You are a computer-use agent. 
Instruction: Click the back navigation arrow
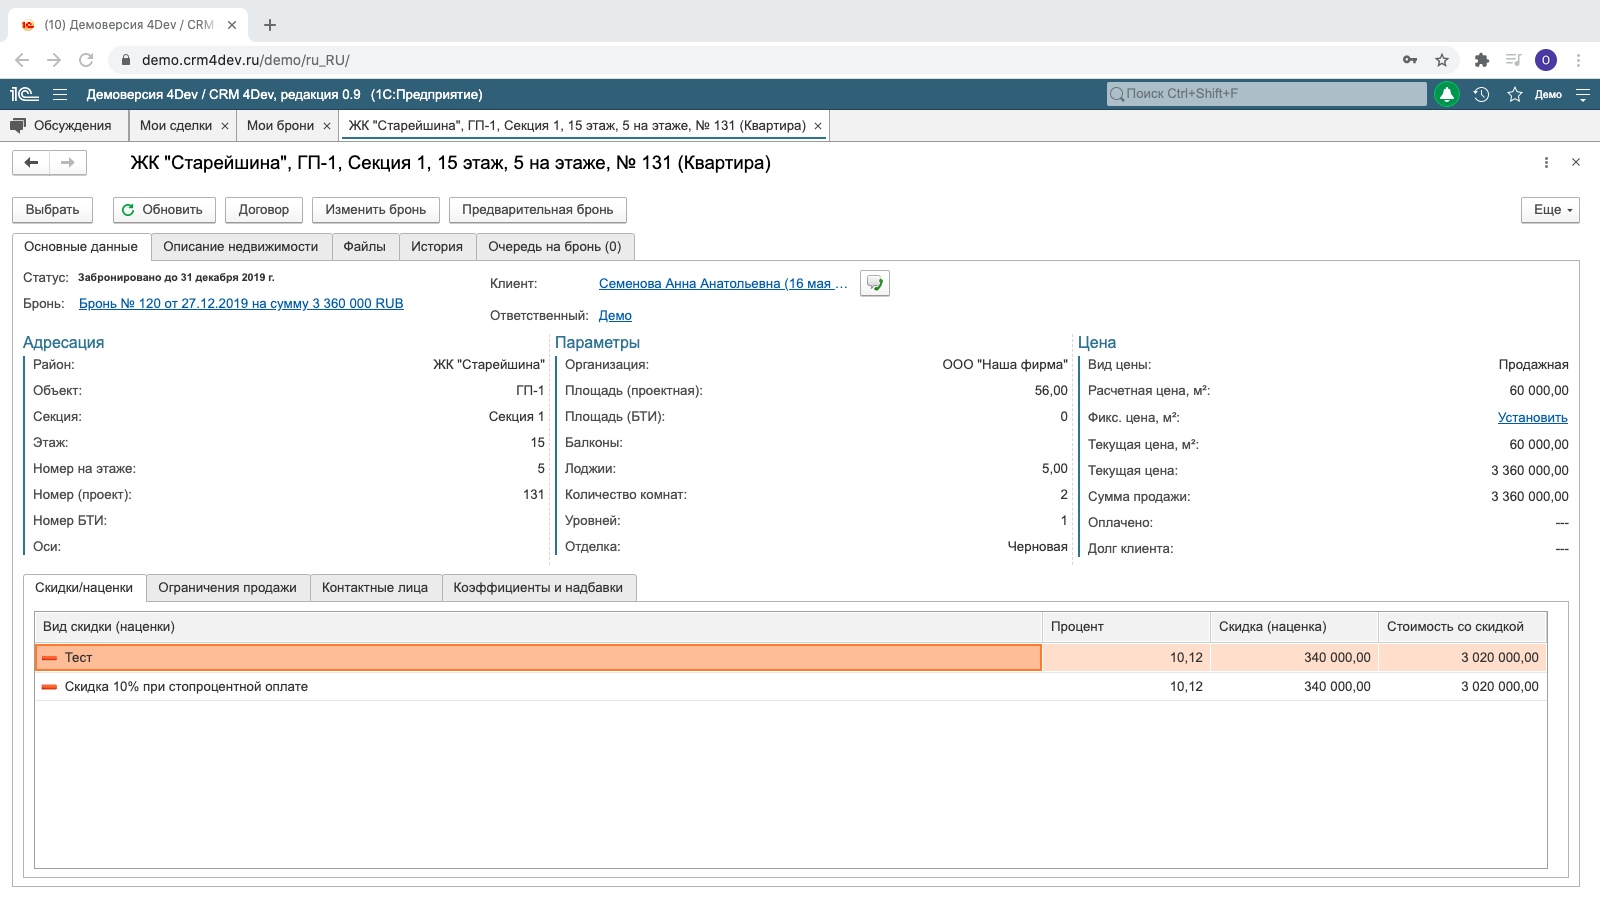tap(31, 162)
